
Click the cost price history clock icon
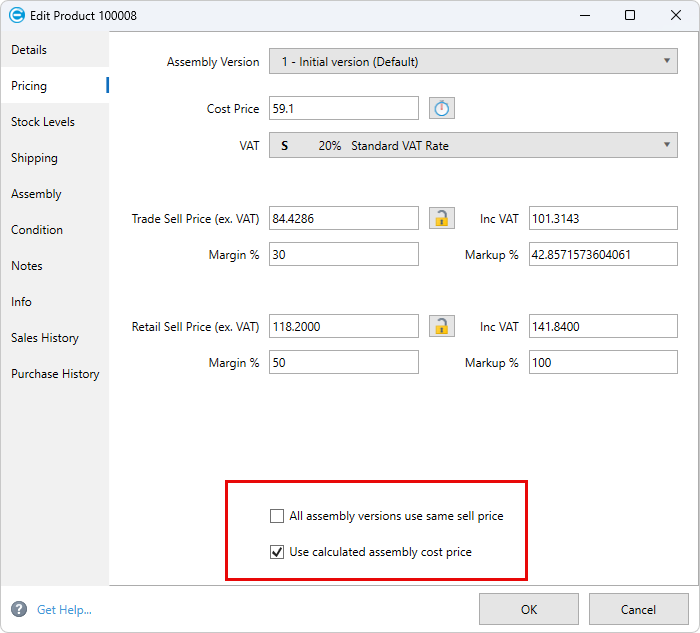pyautogui.click(x=441, y=108)
